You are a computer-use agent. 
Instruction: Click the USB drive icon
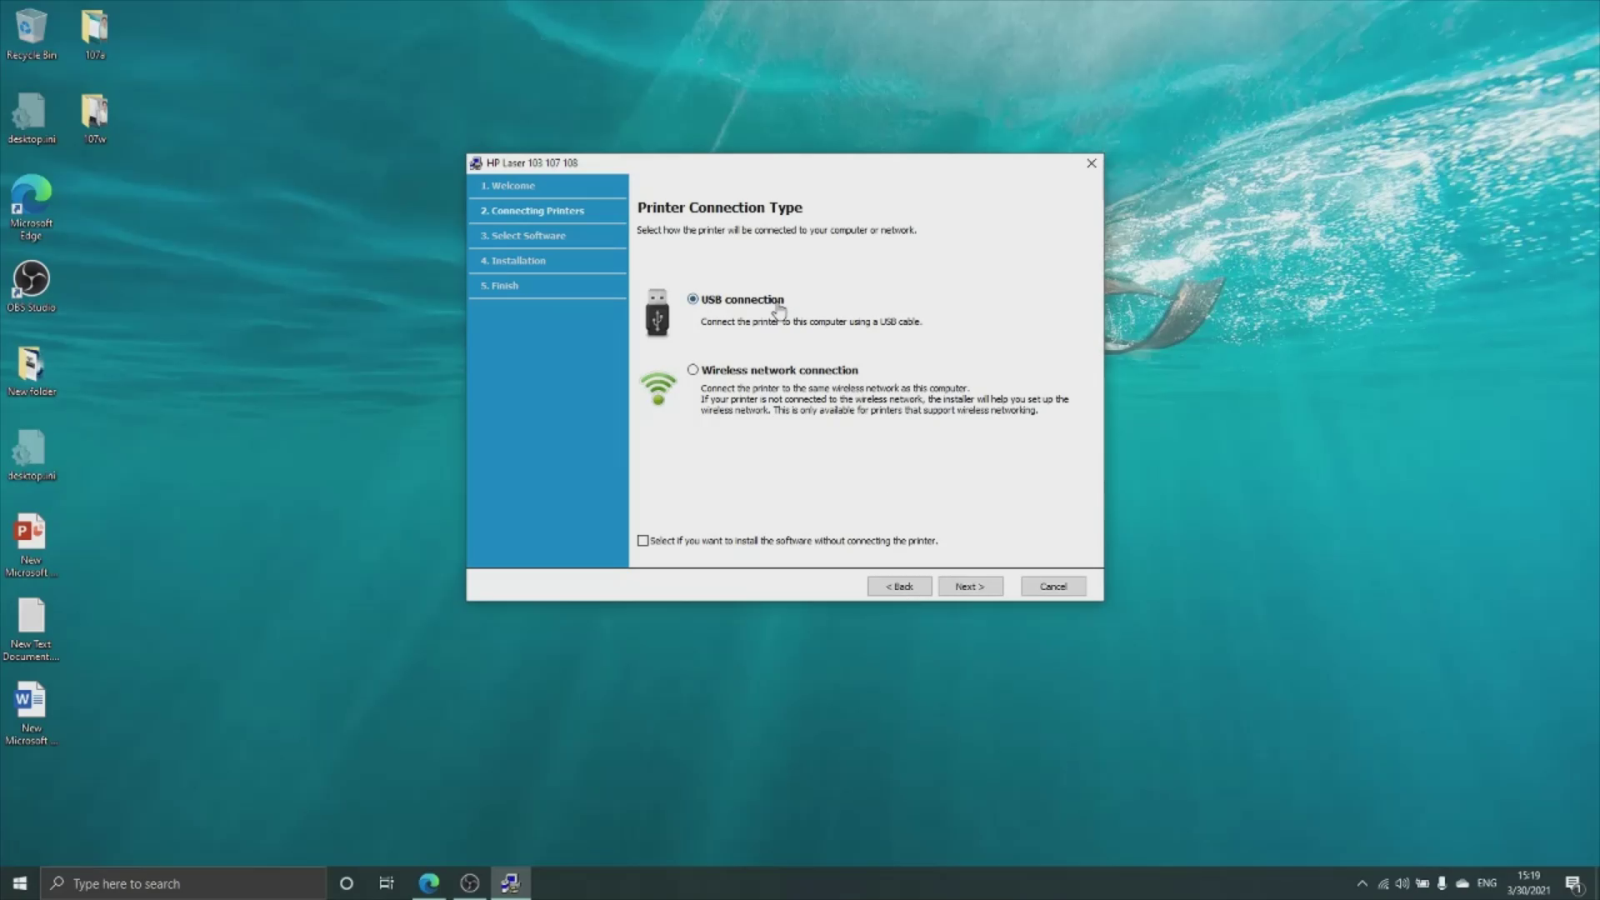pos(657,313)
